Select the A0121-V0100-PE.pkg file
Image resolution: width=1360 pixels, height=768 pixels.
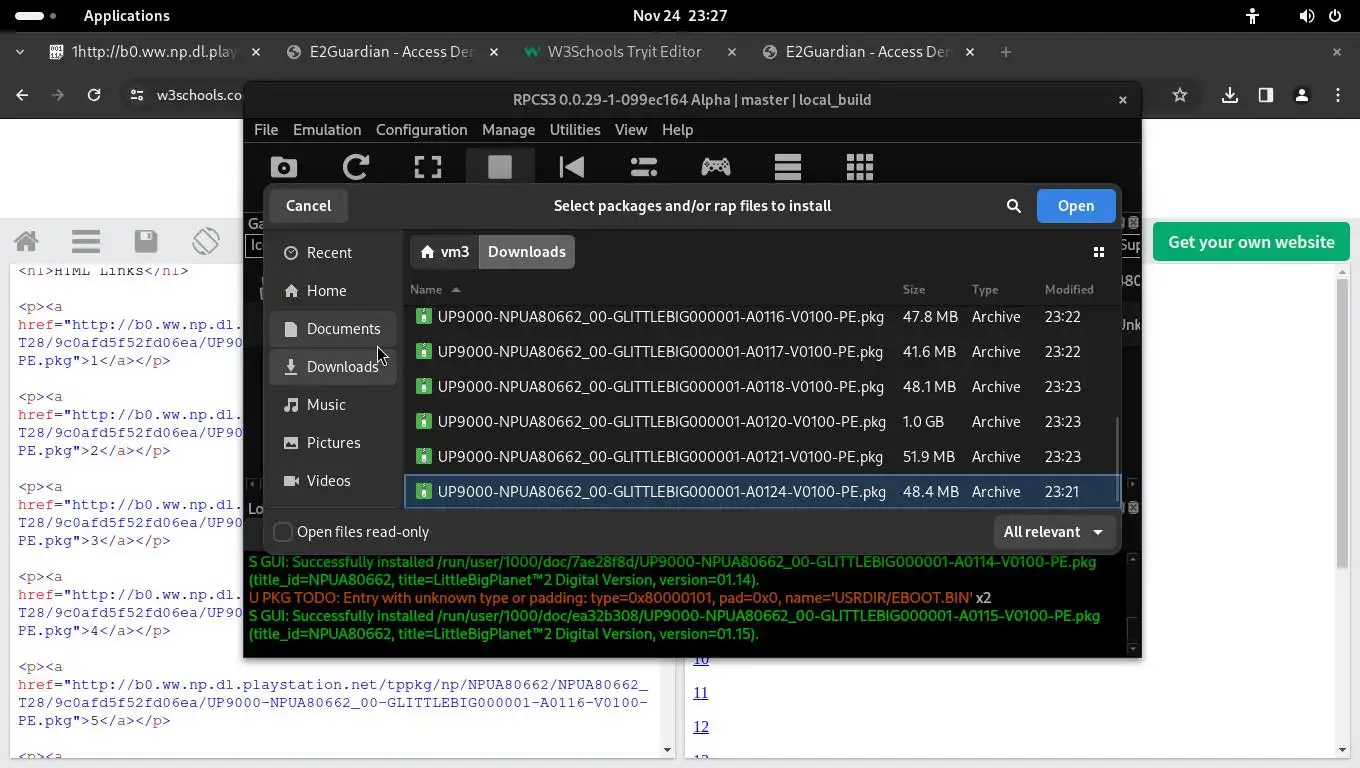(x=763, y=457)
